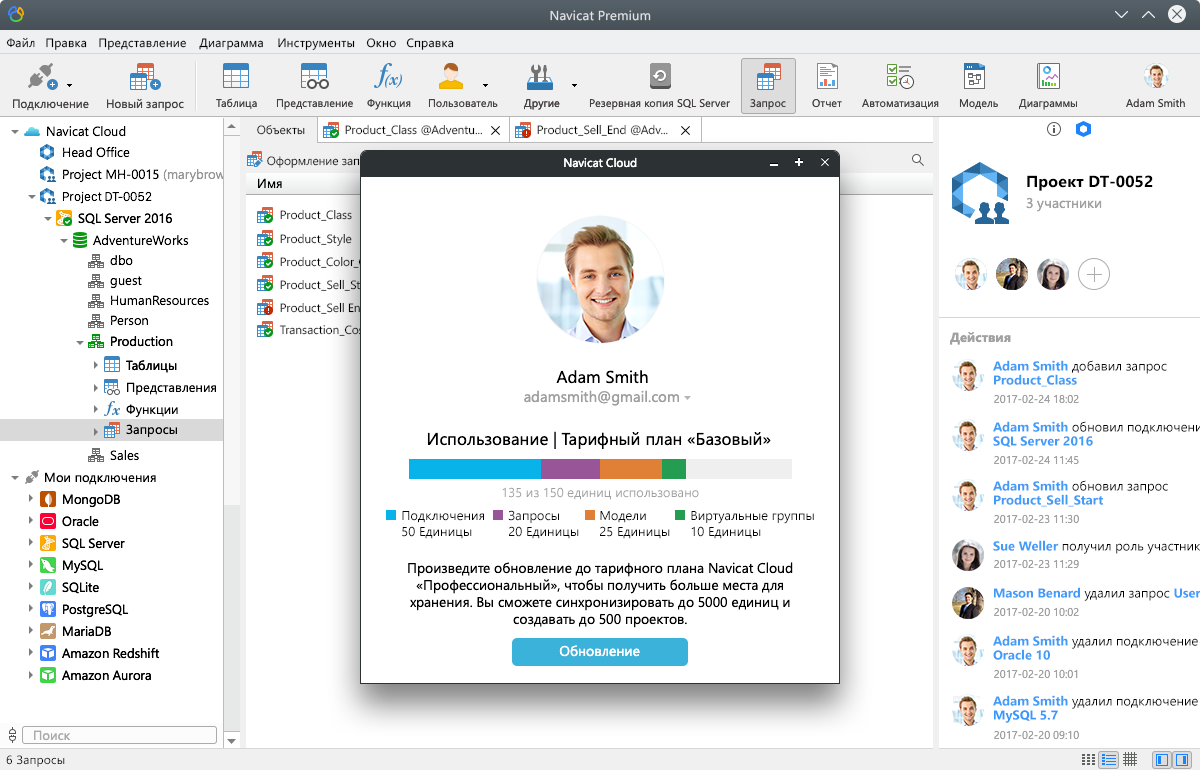Open the MySQL 5.7 activity link
The height and width of the screenshot is (770, 1200).
(1025, 715)
